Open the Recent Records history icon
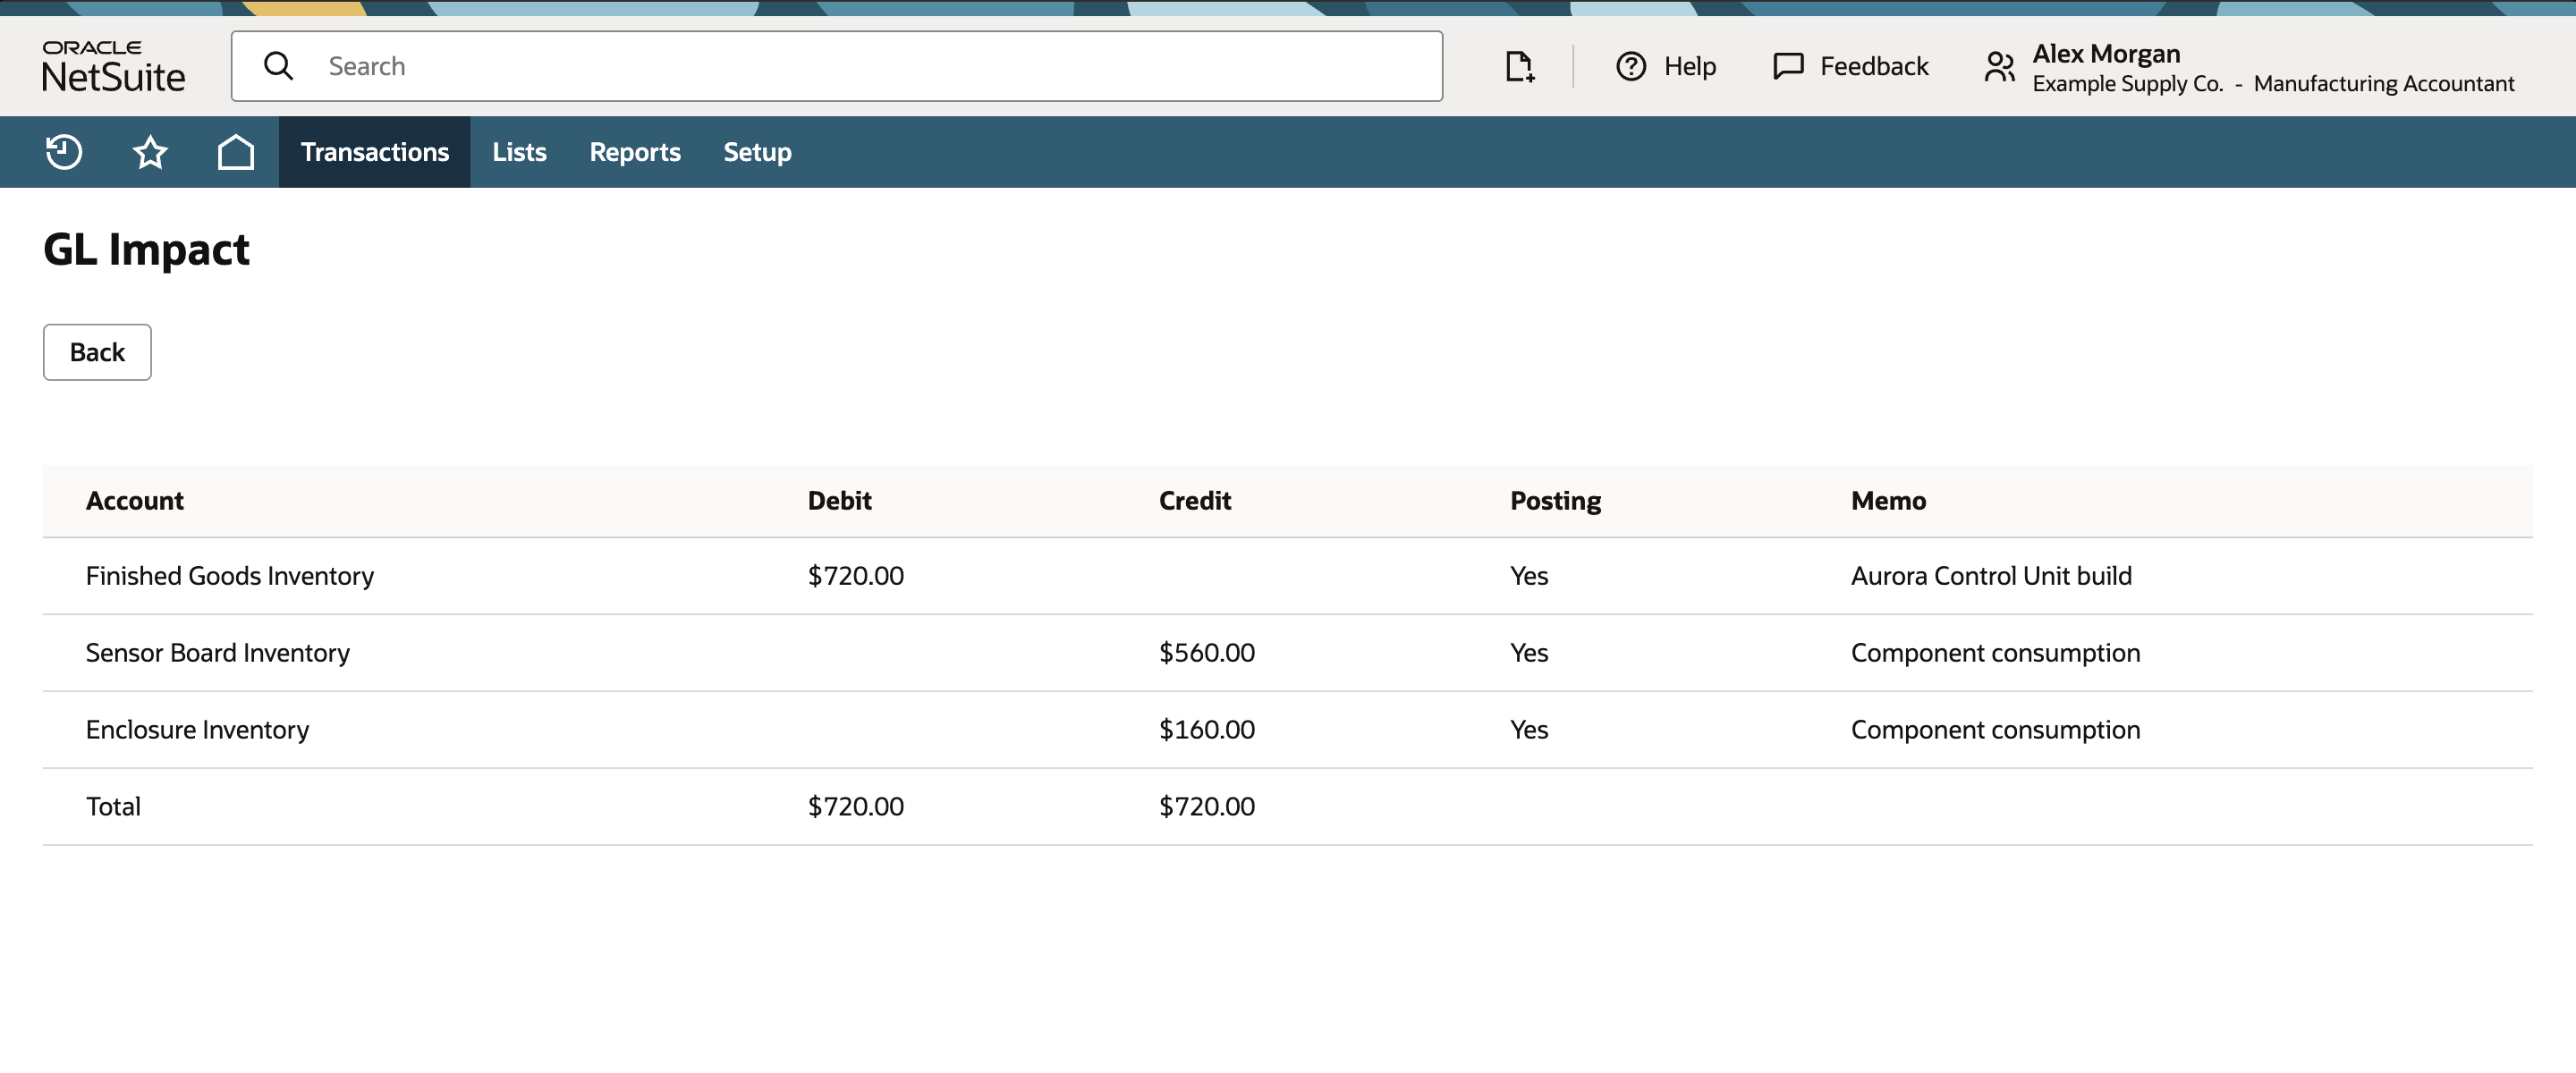 pos(64,152)
